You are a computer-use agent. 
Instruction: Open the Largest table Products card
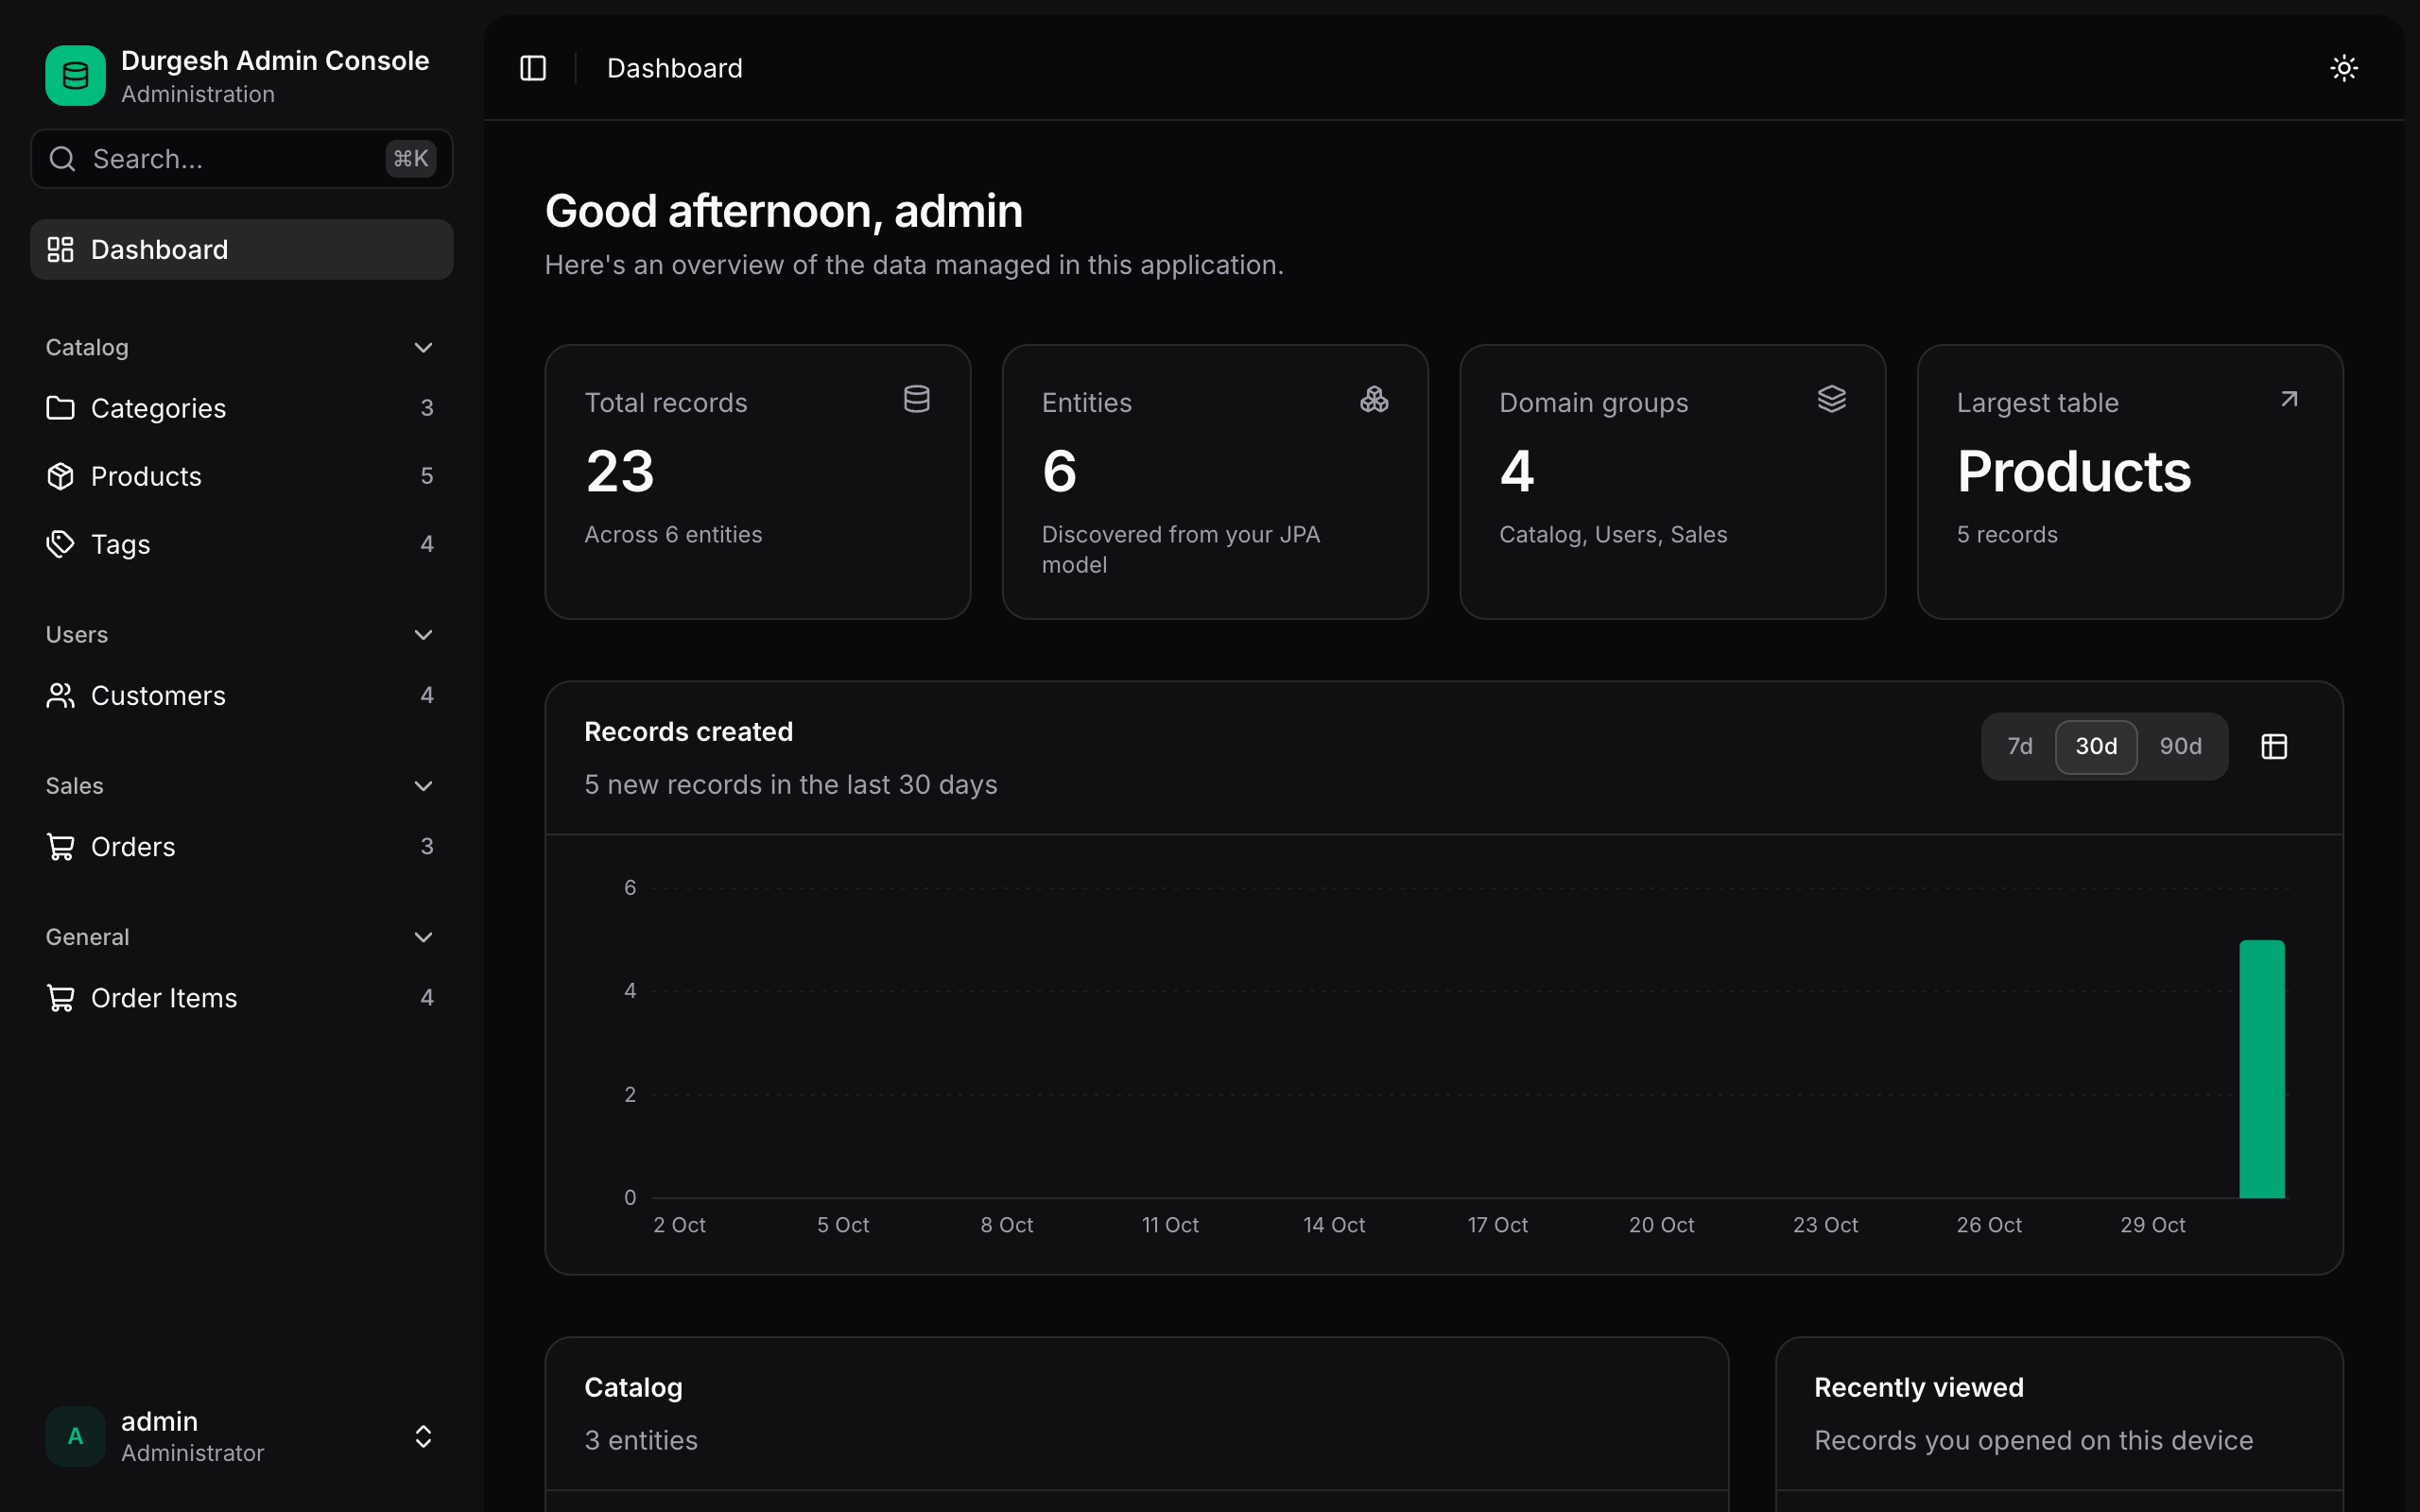coord(2130,482)
